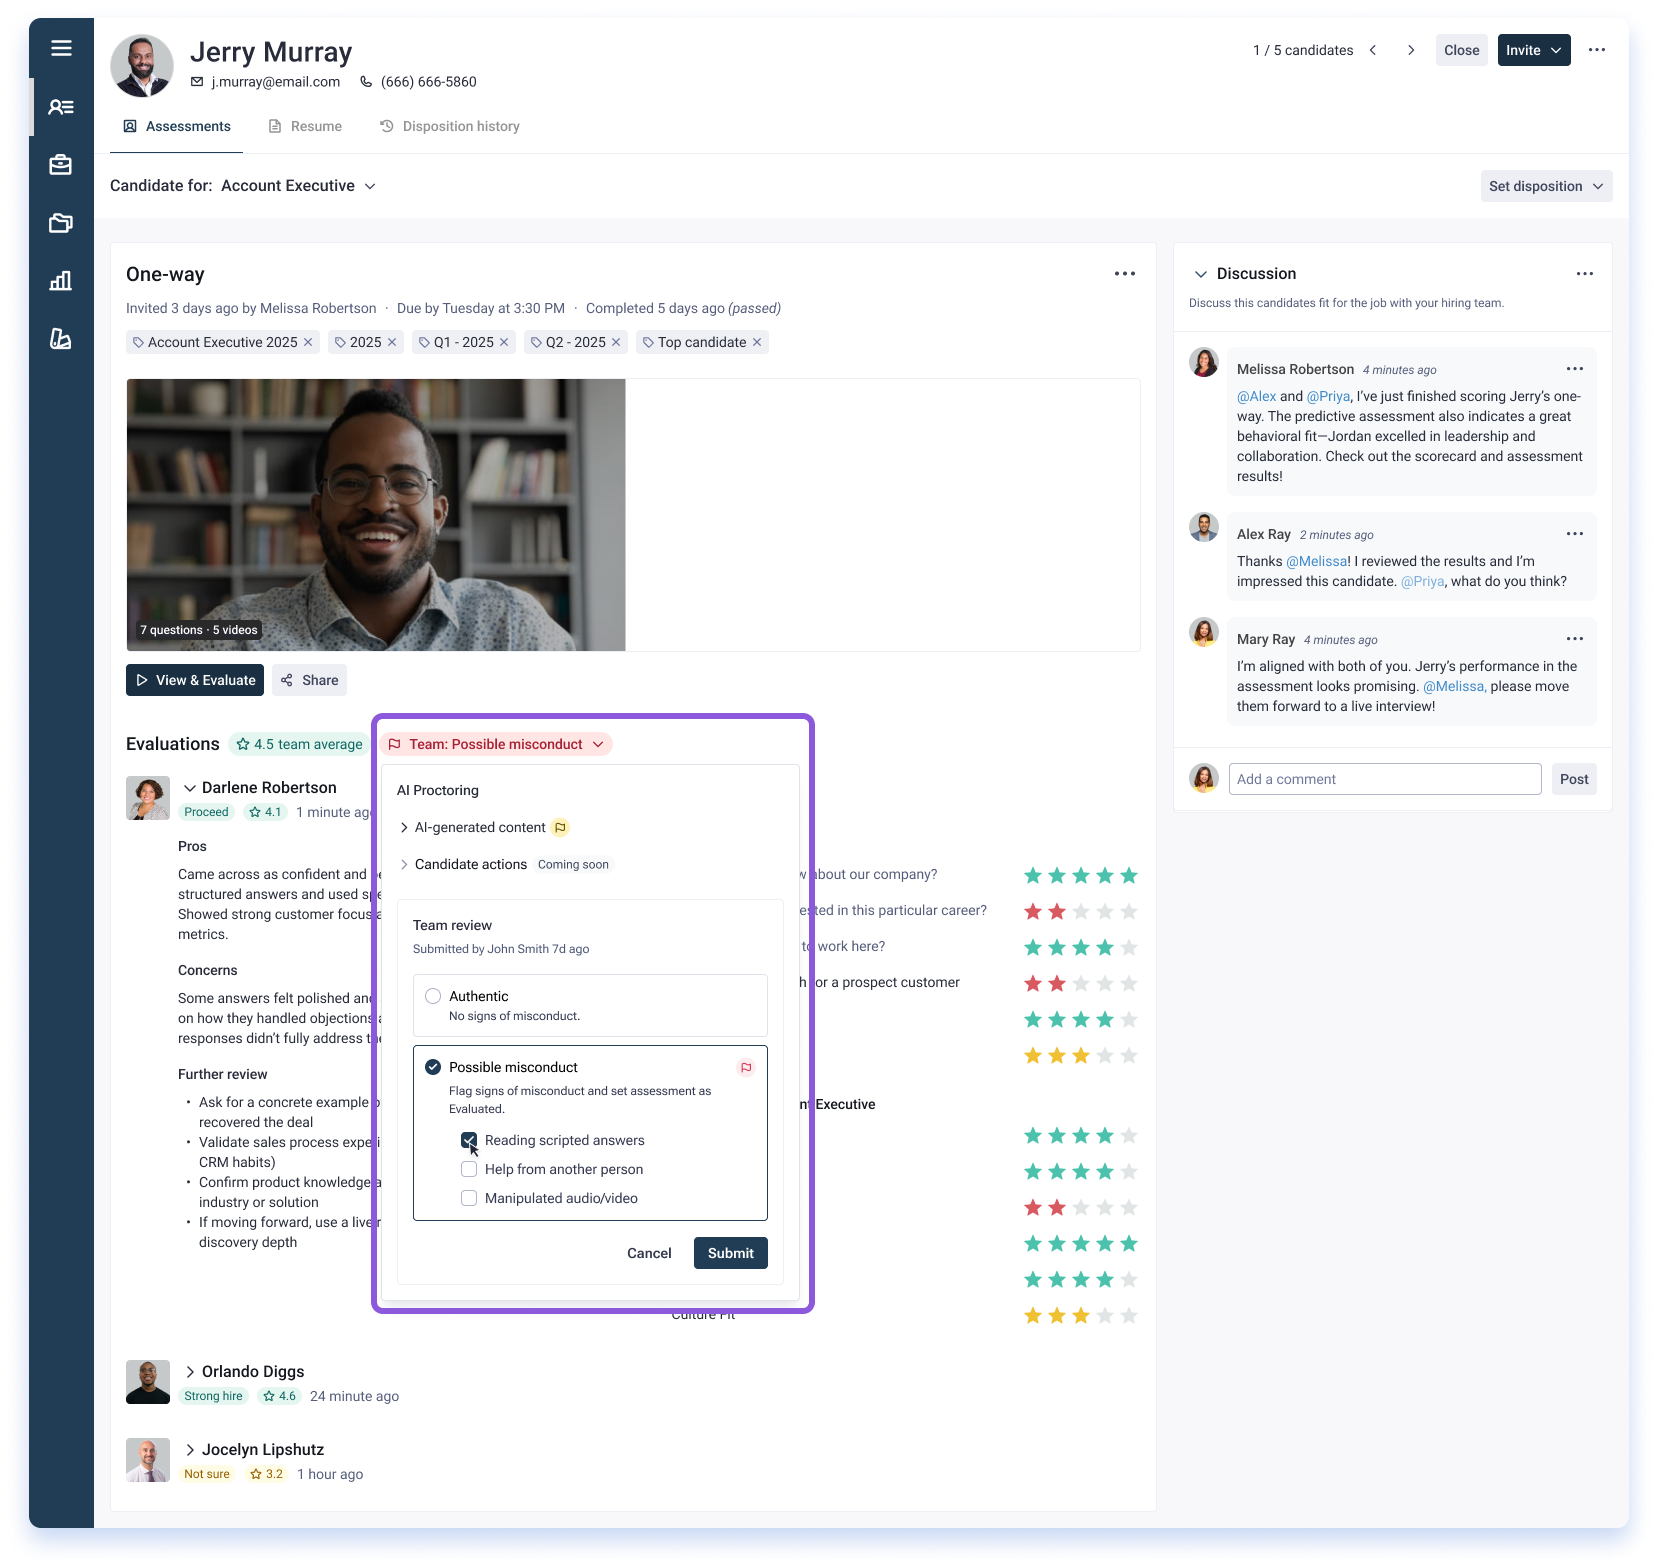Image resolution: width=1658 pixels, height=1559 pixels.
Task: Remove the Q1 - 2025 tag
Action: tap(504, 342)
